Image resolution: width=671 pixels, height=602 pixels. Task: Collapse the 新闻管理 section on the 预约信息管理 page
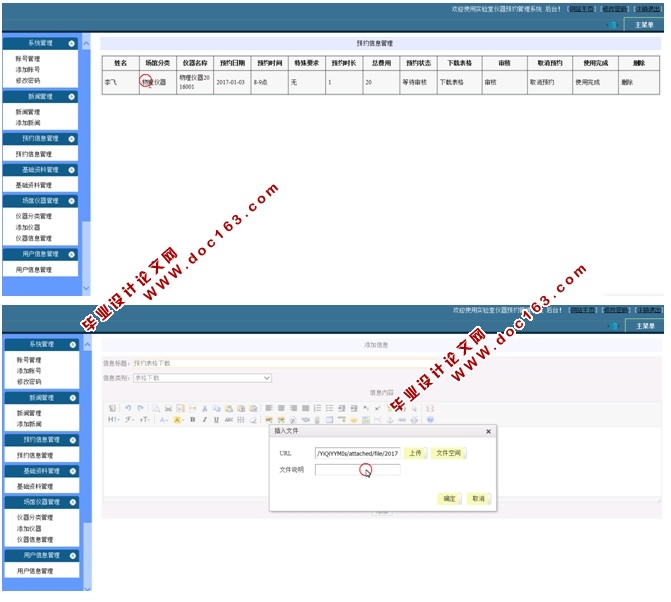[71, 97]
